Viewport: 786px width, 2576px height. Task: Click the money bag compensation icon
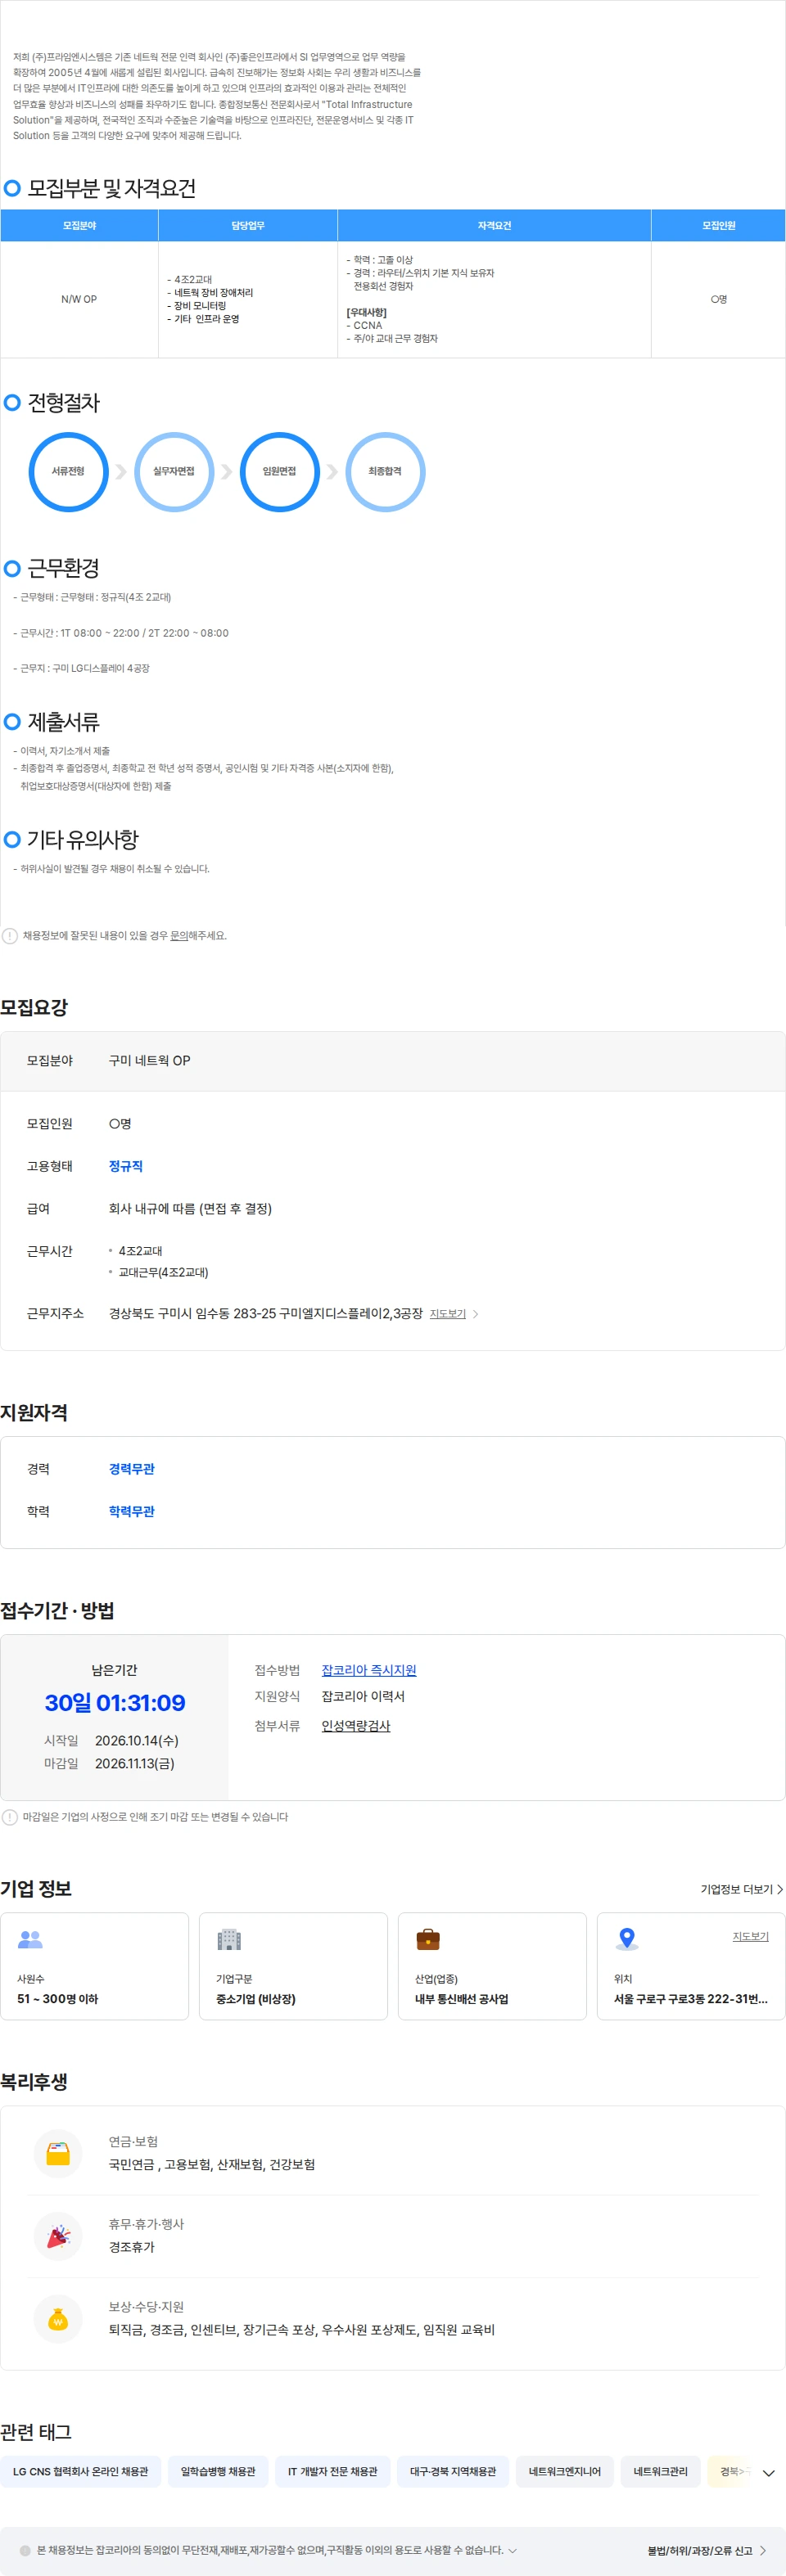pos(58,2318)
